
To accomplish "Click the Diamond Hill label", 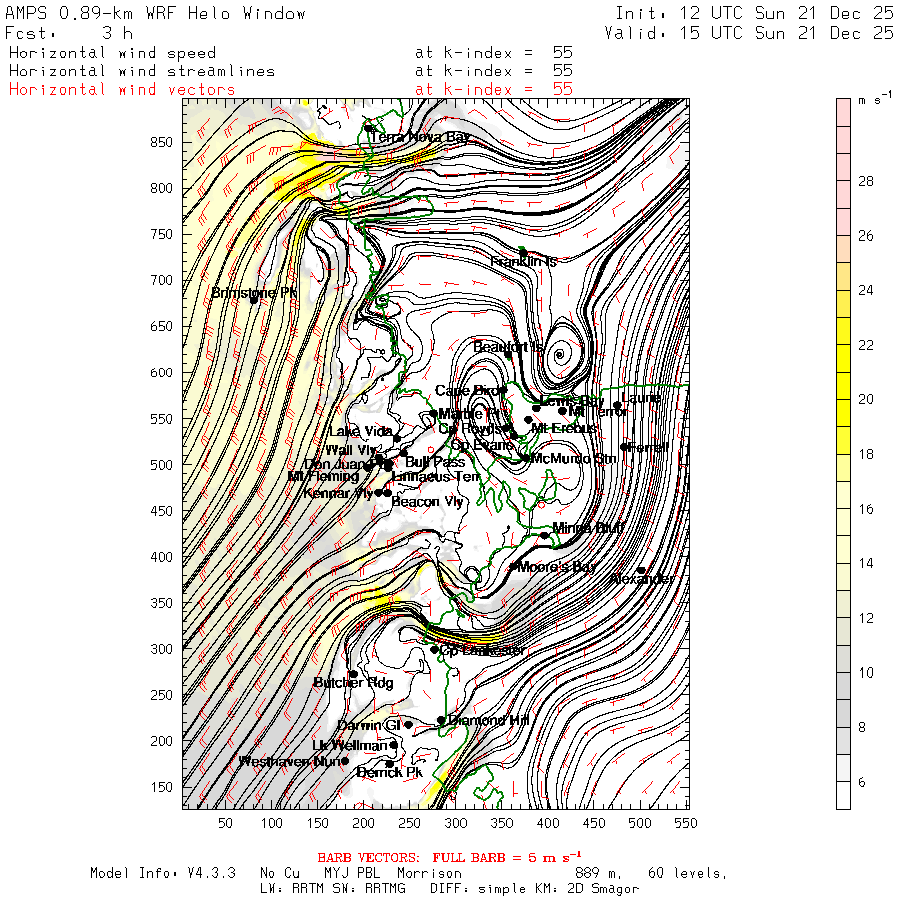I will click(x=488, y=720).
